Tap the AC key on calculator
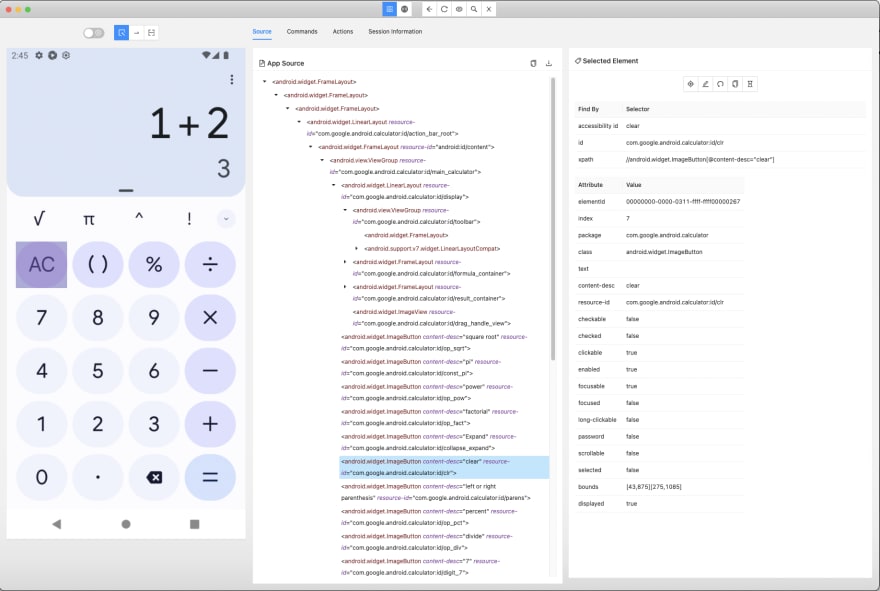This screenshot has width=880, height=591. 42,264
